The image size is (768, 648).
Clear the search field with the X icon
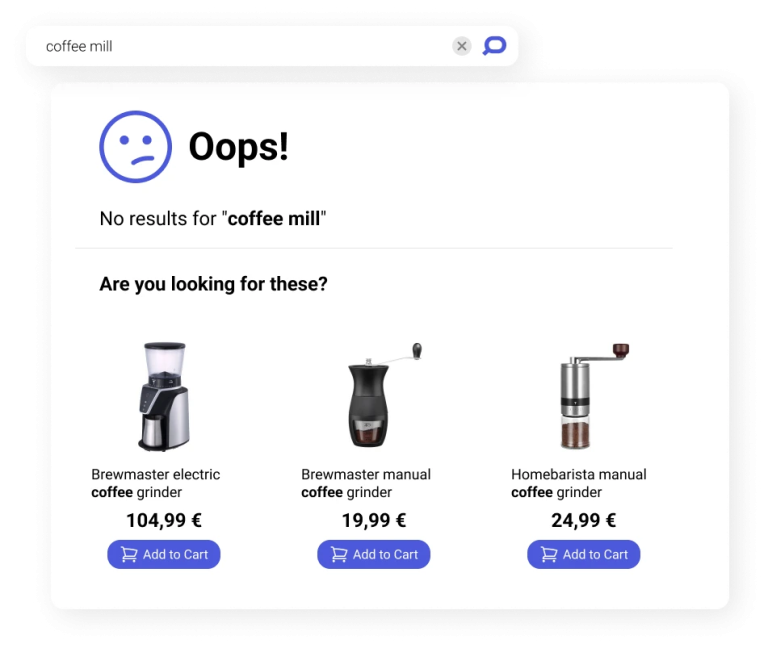pos(461,46)
